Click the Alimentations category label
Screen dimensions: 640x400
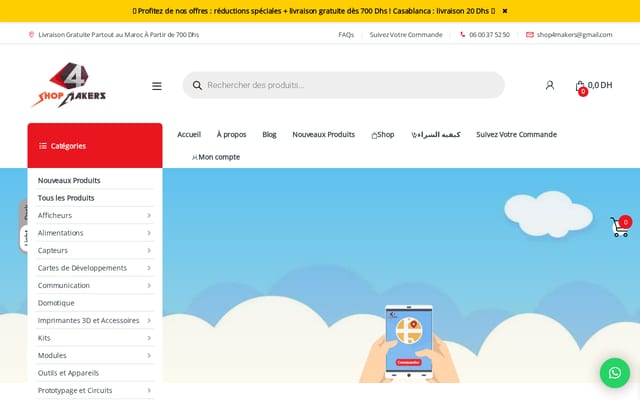60,233
